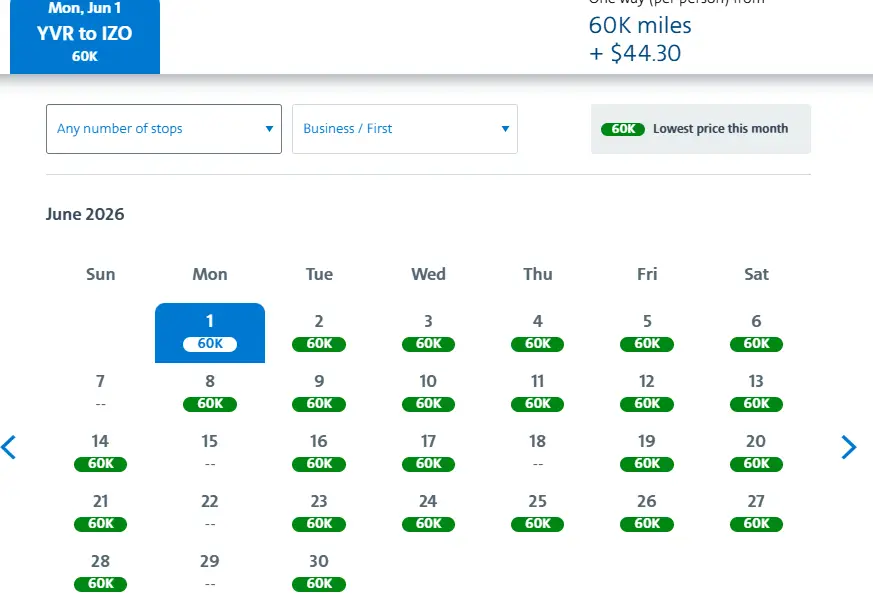Screen dimensions: 873x615
Task: Open the 'Any number of stops' dropdown
Action: point(163,129)
